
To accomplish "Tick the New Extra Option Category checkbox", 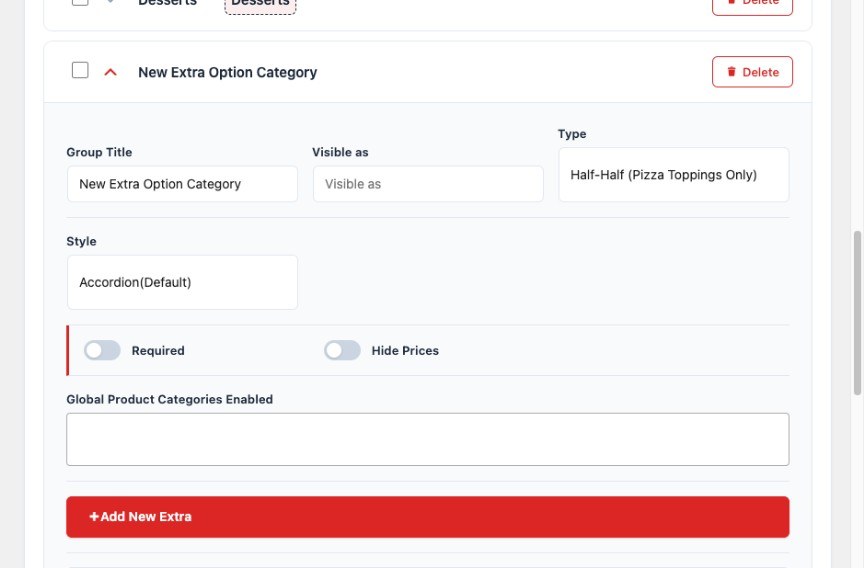I will tap(80, 70).
